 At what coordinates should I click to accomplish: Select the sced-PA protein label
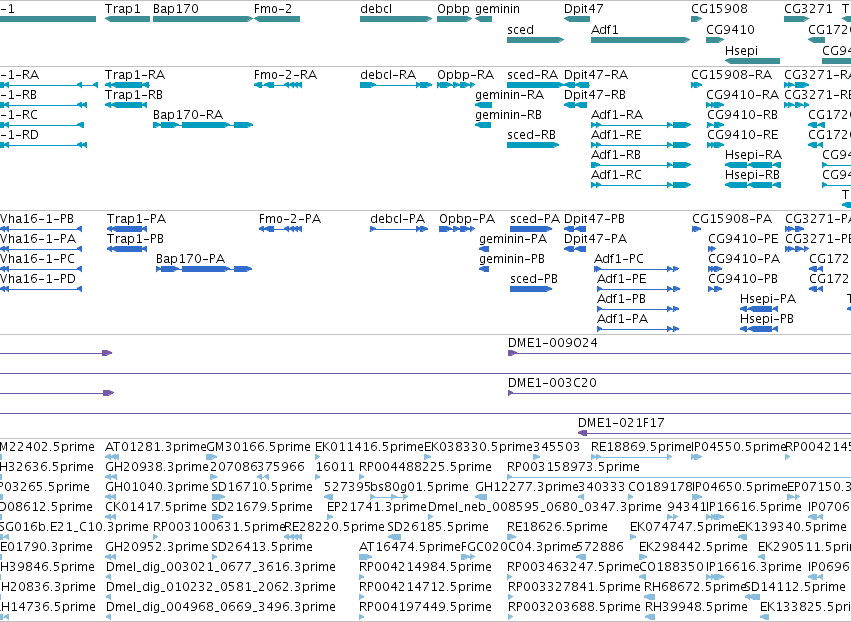pos(535,219)
